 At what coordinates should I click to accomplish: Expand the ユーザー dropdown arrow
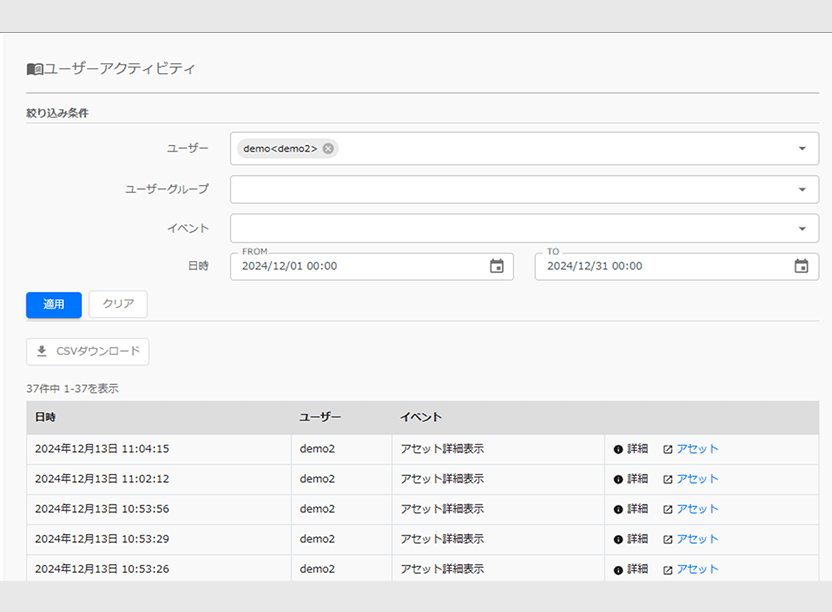(x=802, y=149)
